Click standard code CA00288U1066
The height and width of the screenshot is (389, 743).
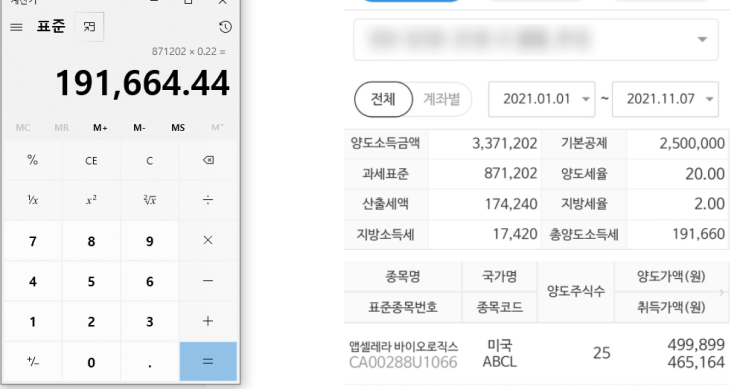[x=403, y=362]
